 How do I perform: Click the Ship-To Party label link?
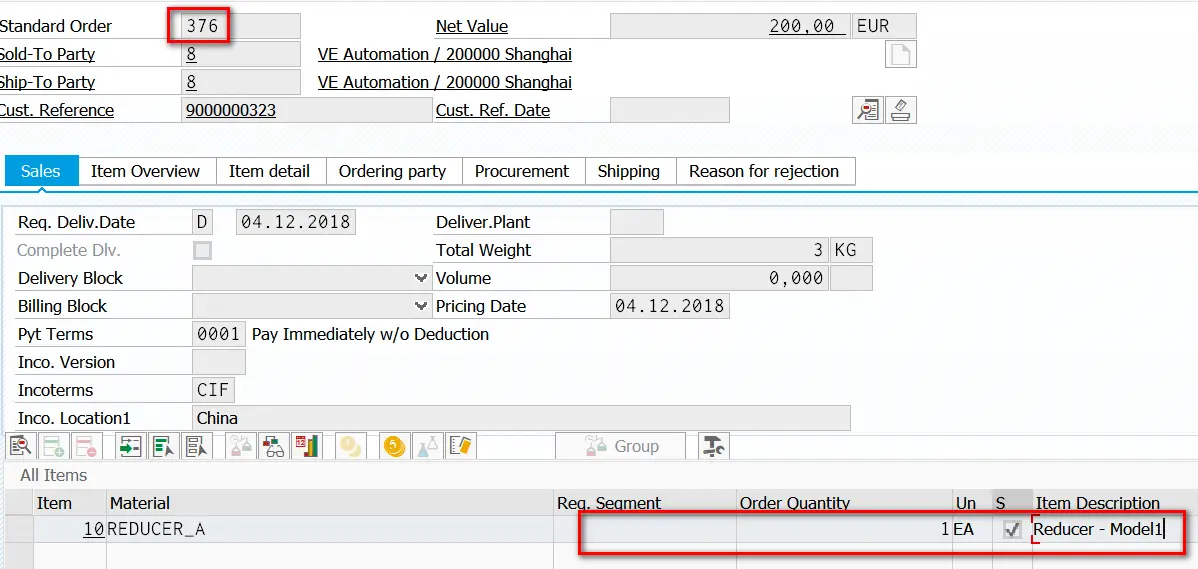(x=47, y=82)
